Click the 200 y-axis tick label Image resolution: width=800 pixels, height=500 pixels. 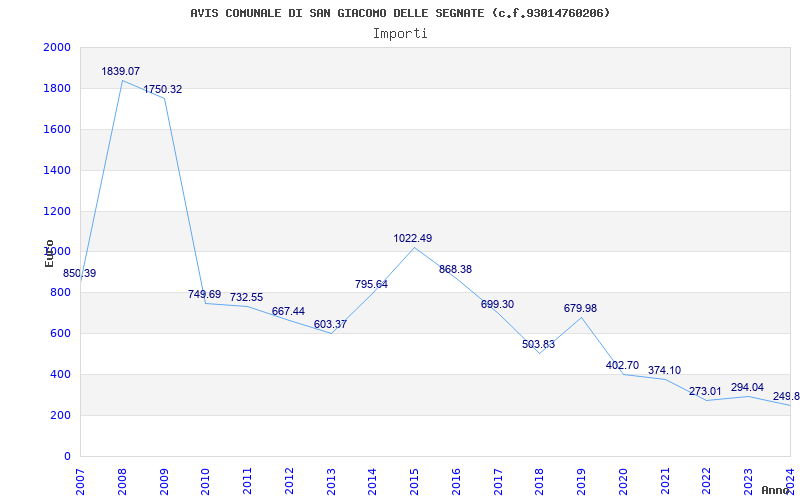pyautogui.click(x=61, y=415)
